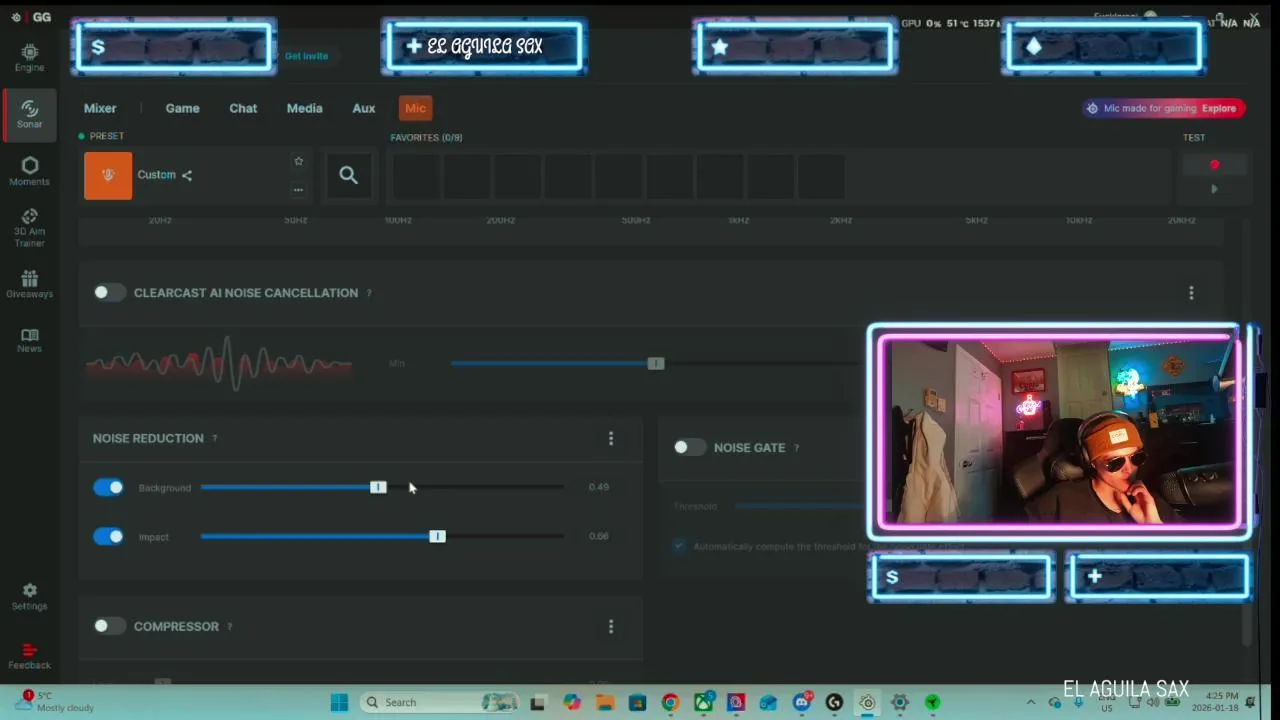Open Logitech G HUB taskbar icon

click(x=834, y=702)
